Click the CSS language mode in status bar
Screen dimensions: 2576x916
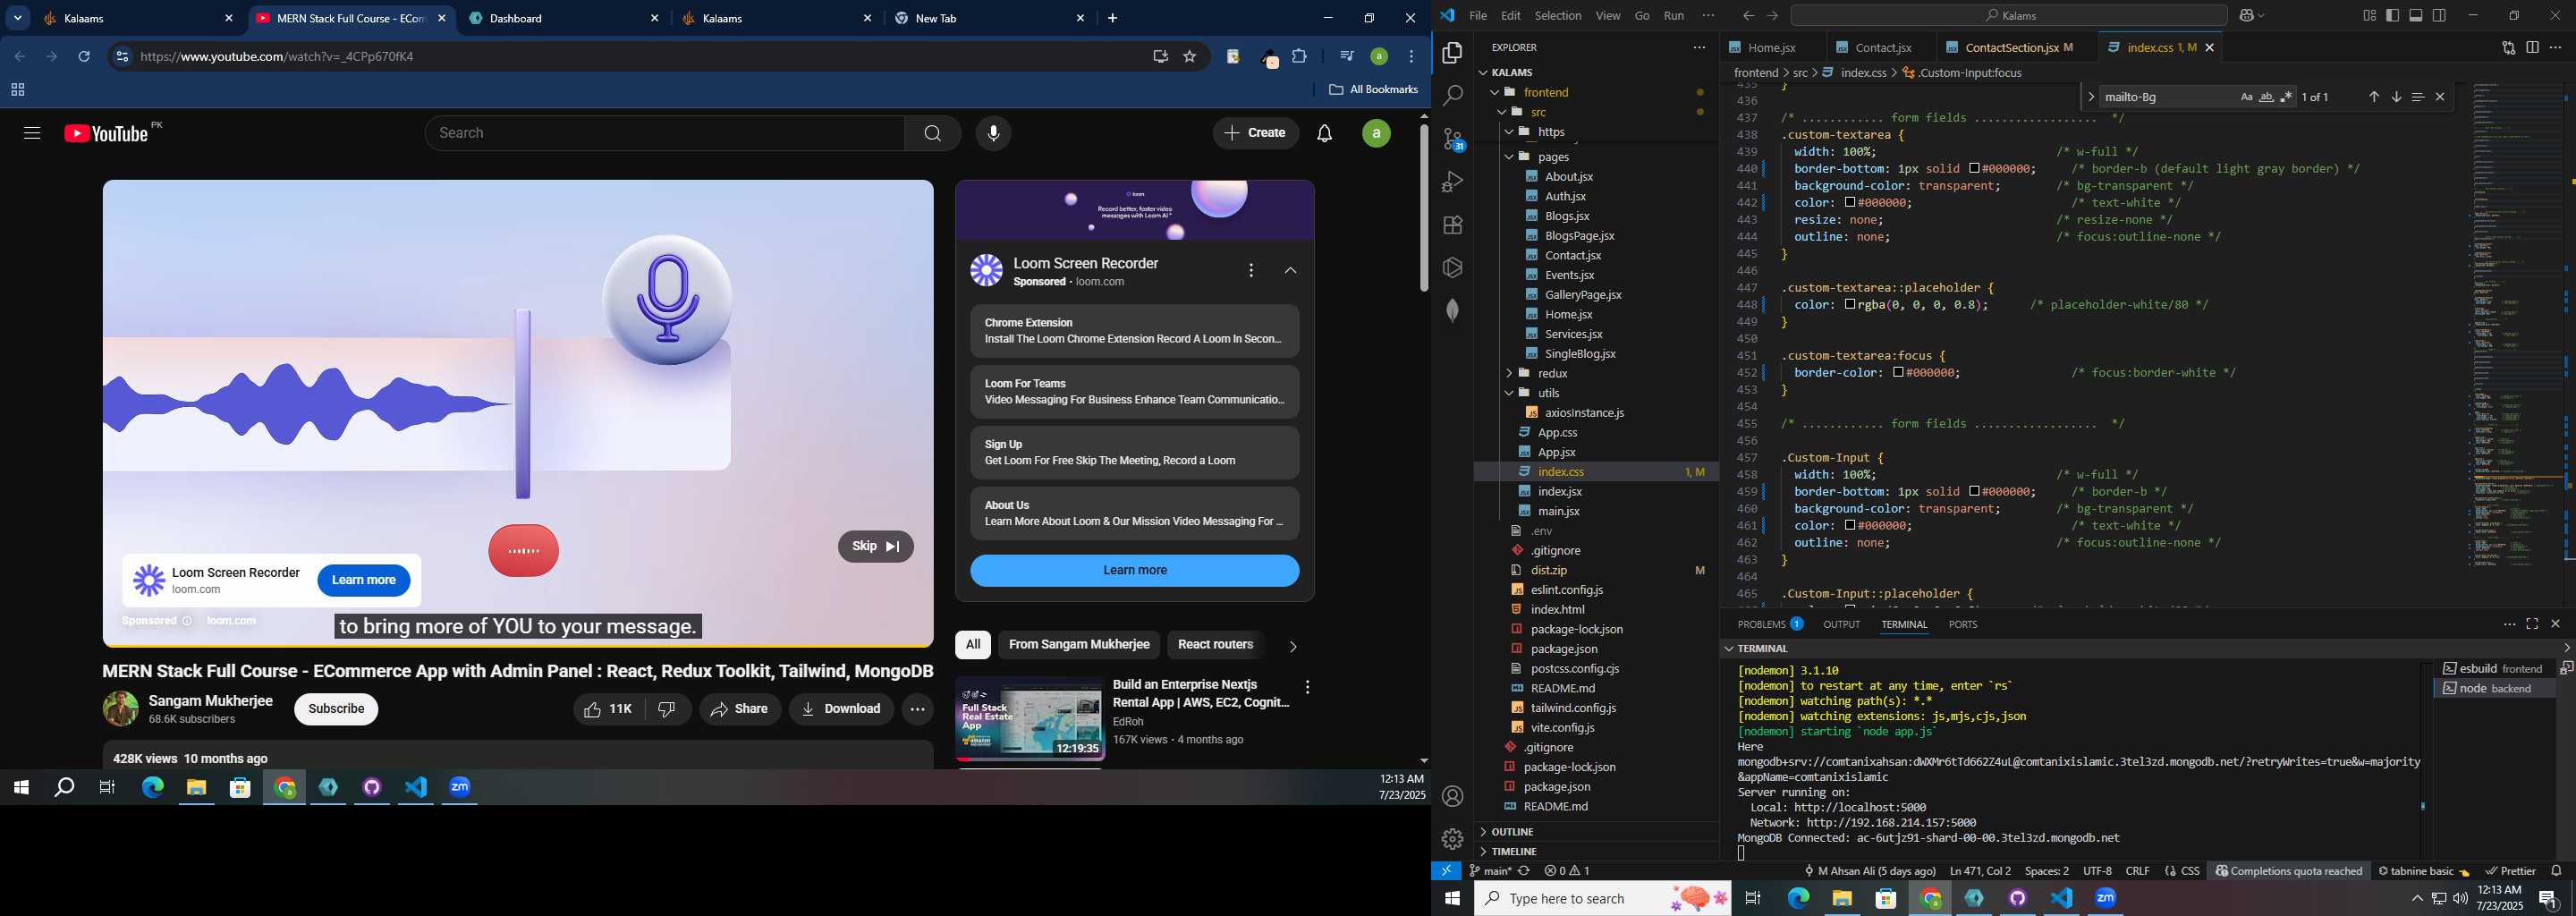2182,871
